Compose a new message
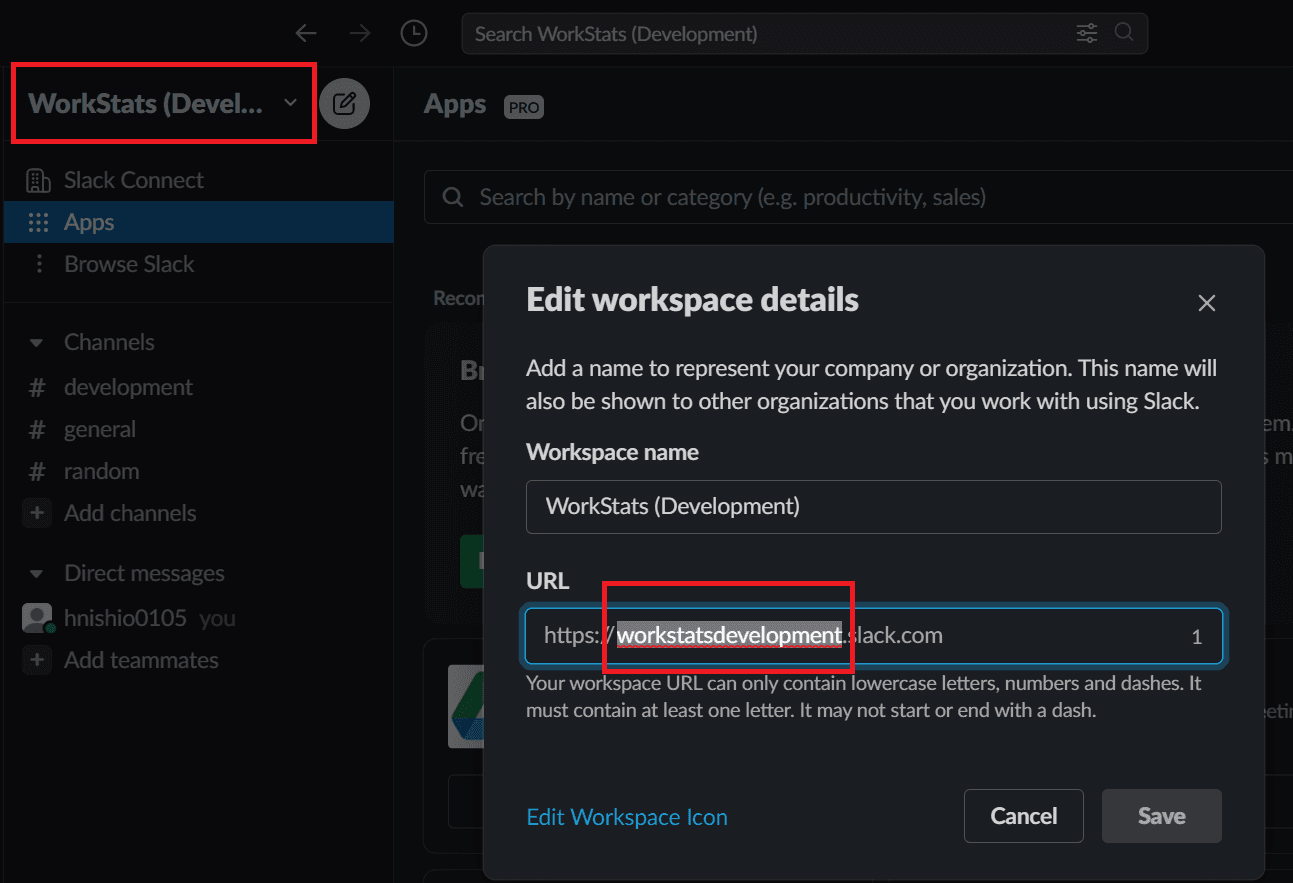 345,103
